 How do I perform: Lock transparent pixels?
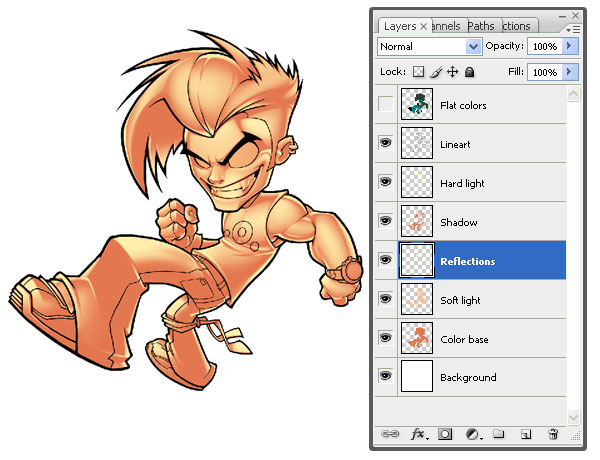[418, 72]
